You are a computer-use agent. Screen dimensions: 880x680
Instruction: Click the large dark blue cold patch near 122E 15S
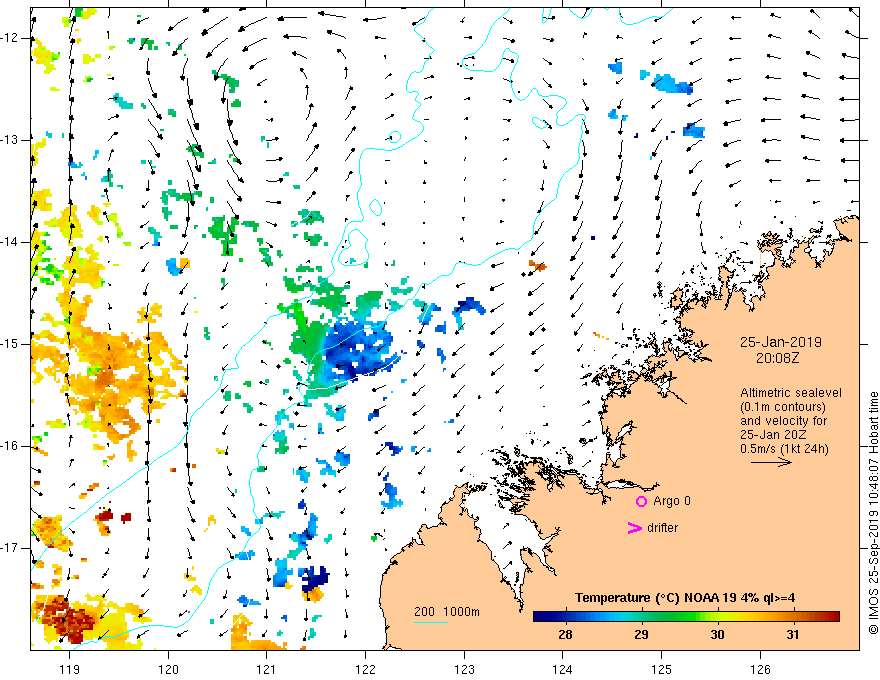357,351
